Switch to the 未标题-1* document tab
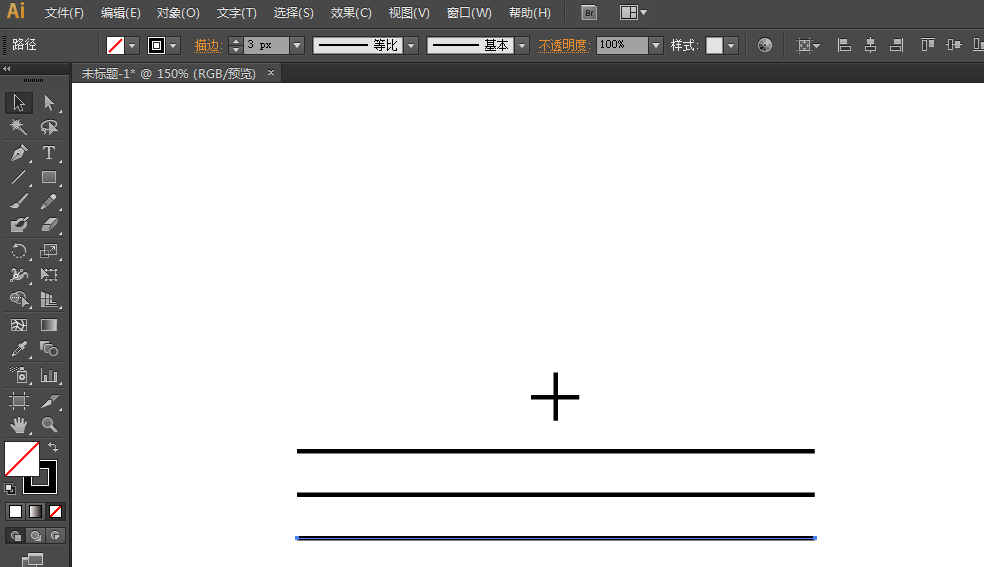 coord(169,73)
